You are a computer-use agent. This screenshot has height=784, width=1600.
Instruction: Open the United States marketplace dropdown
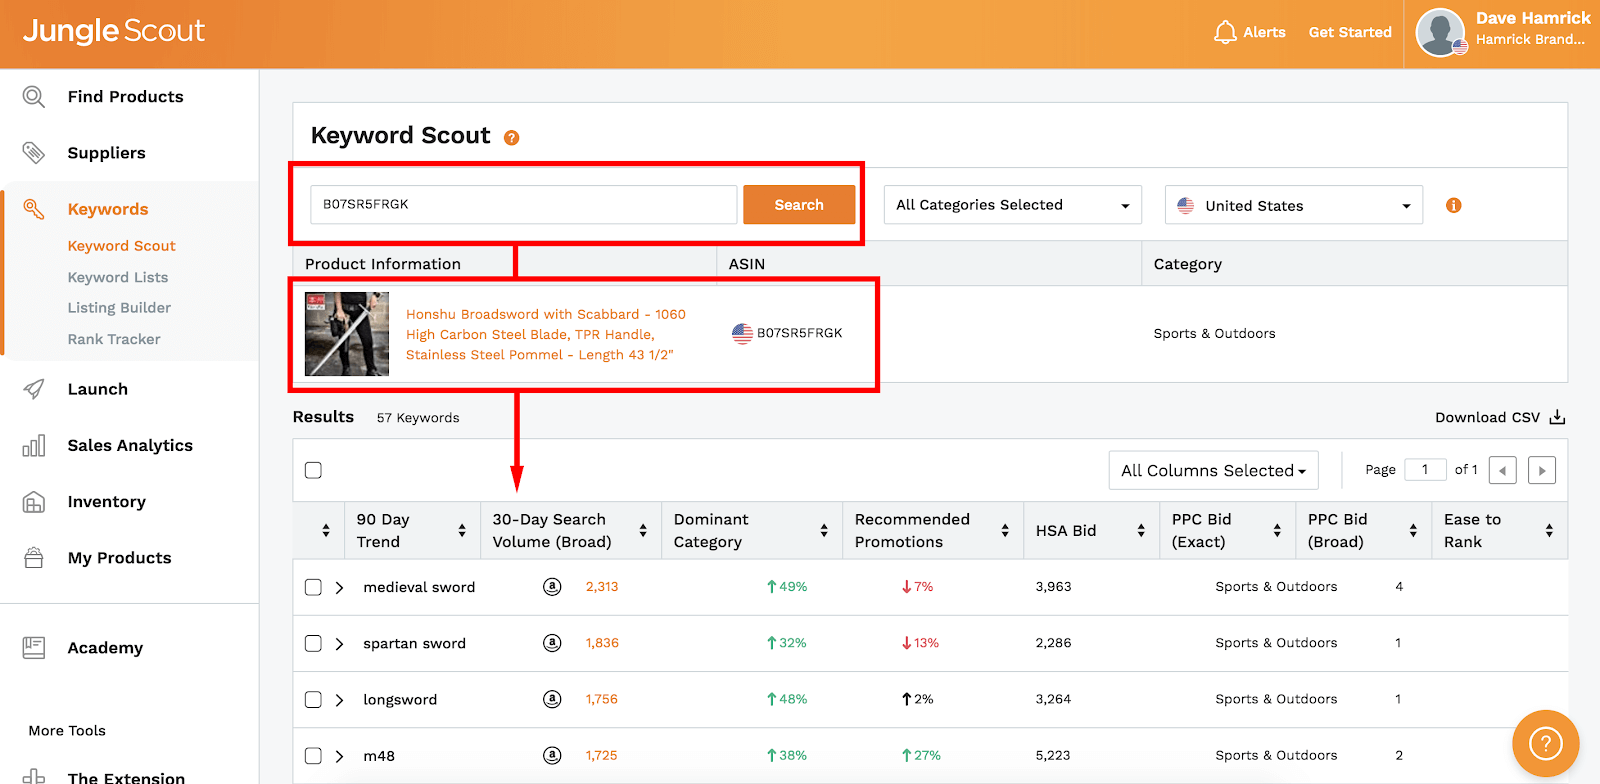[x=1293, y=205]
